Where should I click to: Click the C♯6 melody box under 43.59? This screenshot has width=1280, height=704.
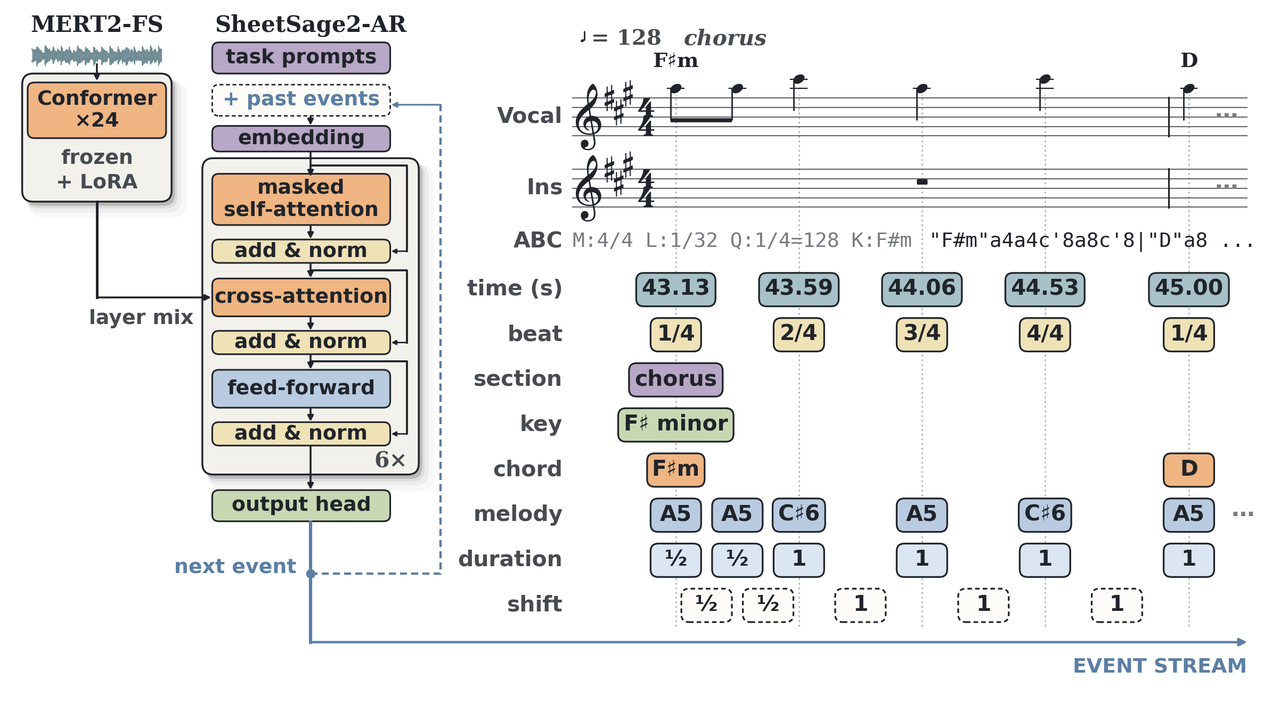coord(799,514)
